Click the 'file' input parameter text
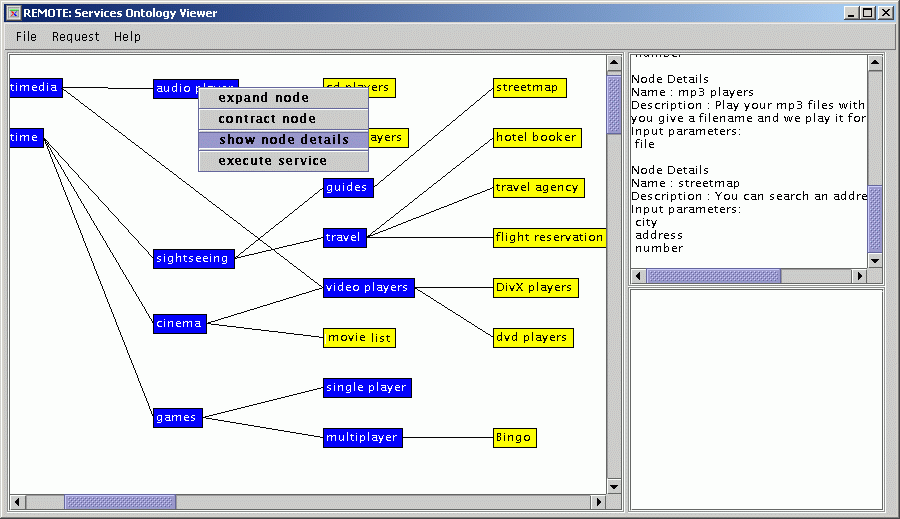The width and height of the screenshot is (900, 519). [645, 144]
